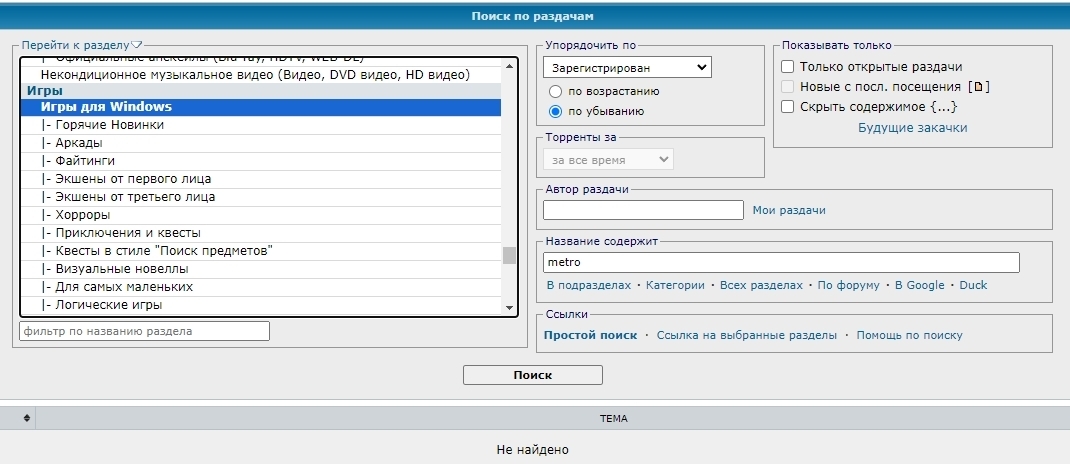Select 'по убыванию' radio button
Viewport: 1070px width, 464px height.
coord(555,111)
